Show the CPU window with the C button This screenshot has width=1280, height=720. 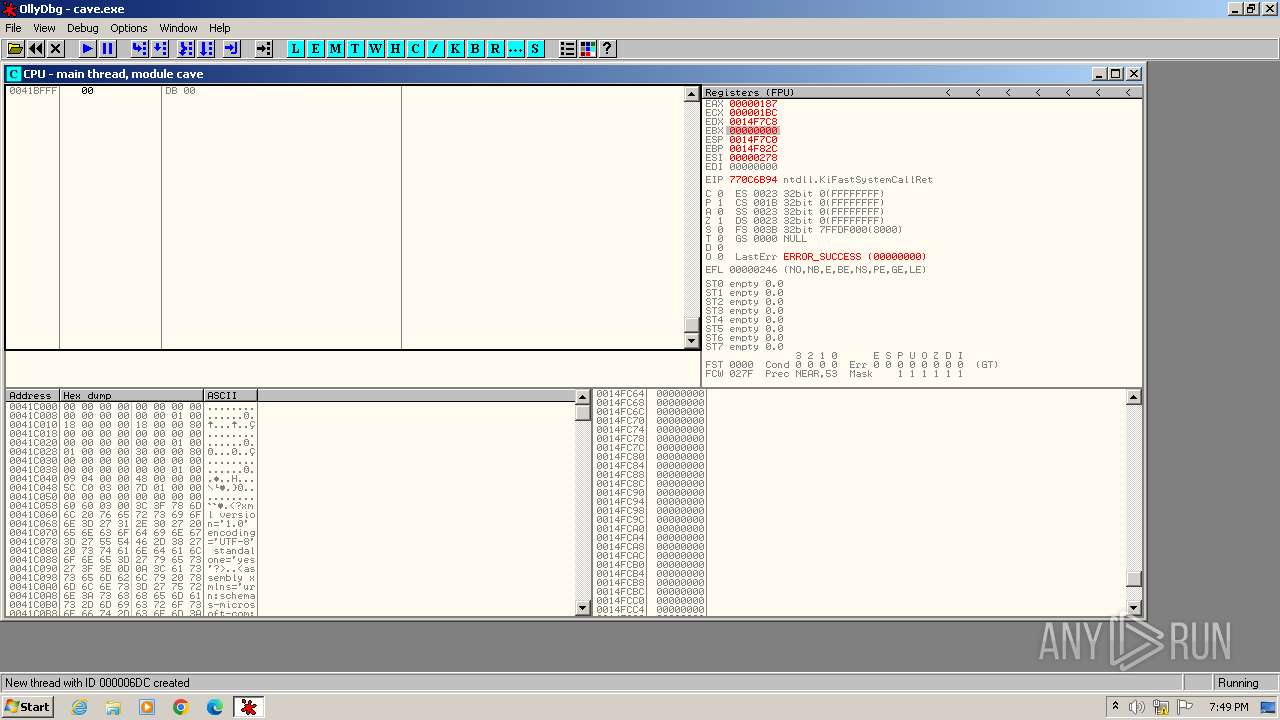click(415, 48)
